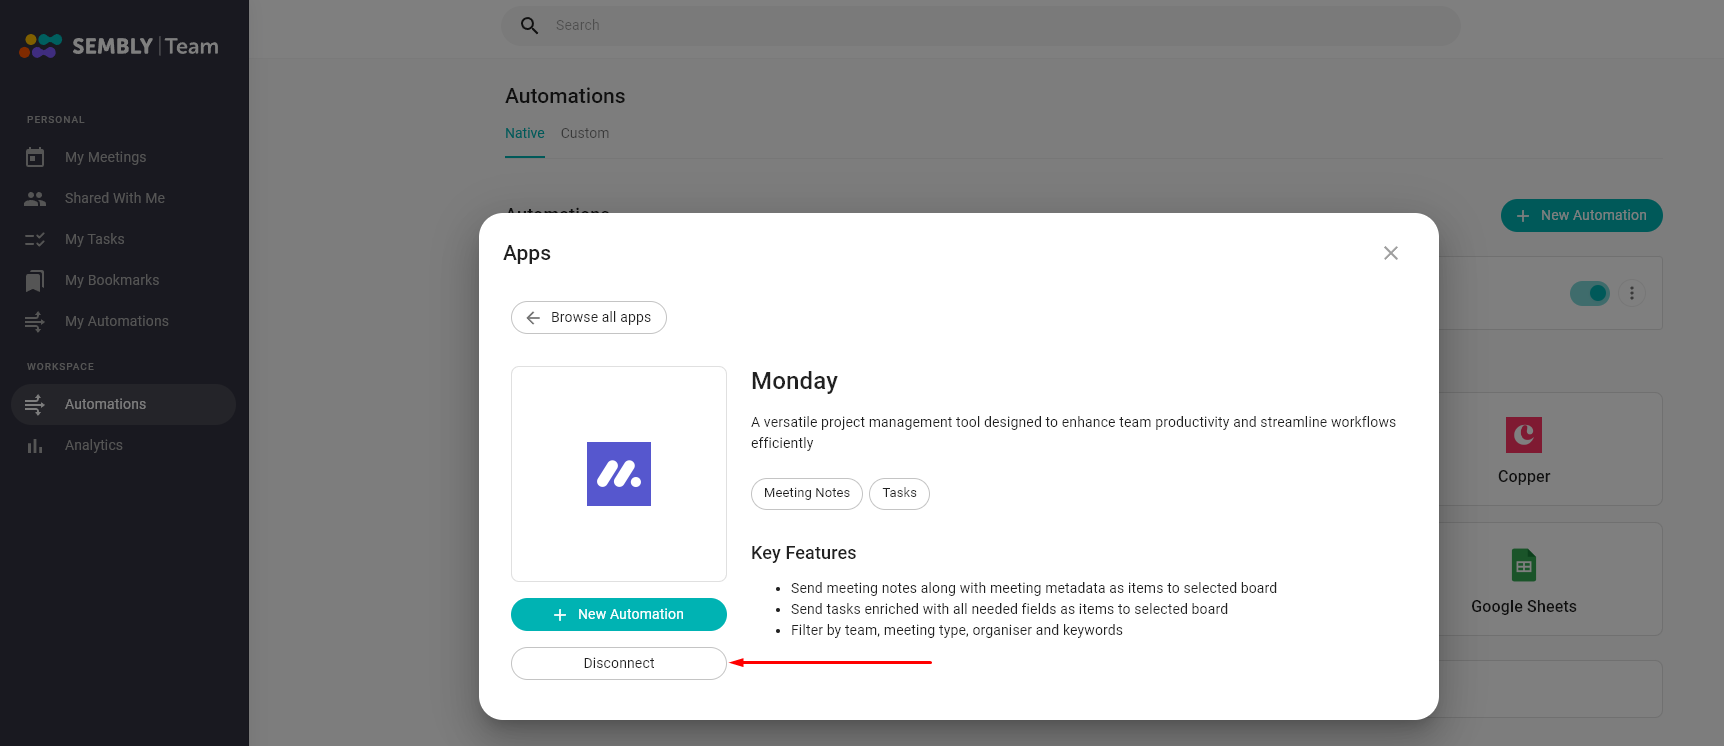Open My Bookmarks icon in sidebar
This screenshot has width=1724, height=746.
tap(35, 280)
